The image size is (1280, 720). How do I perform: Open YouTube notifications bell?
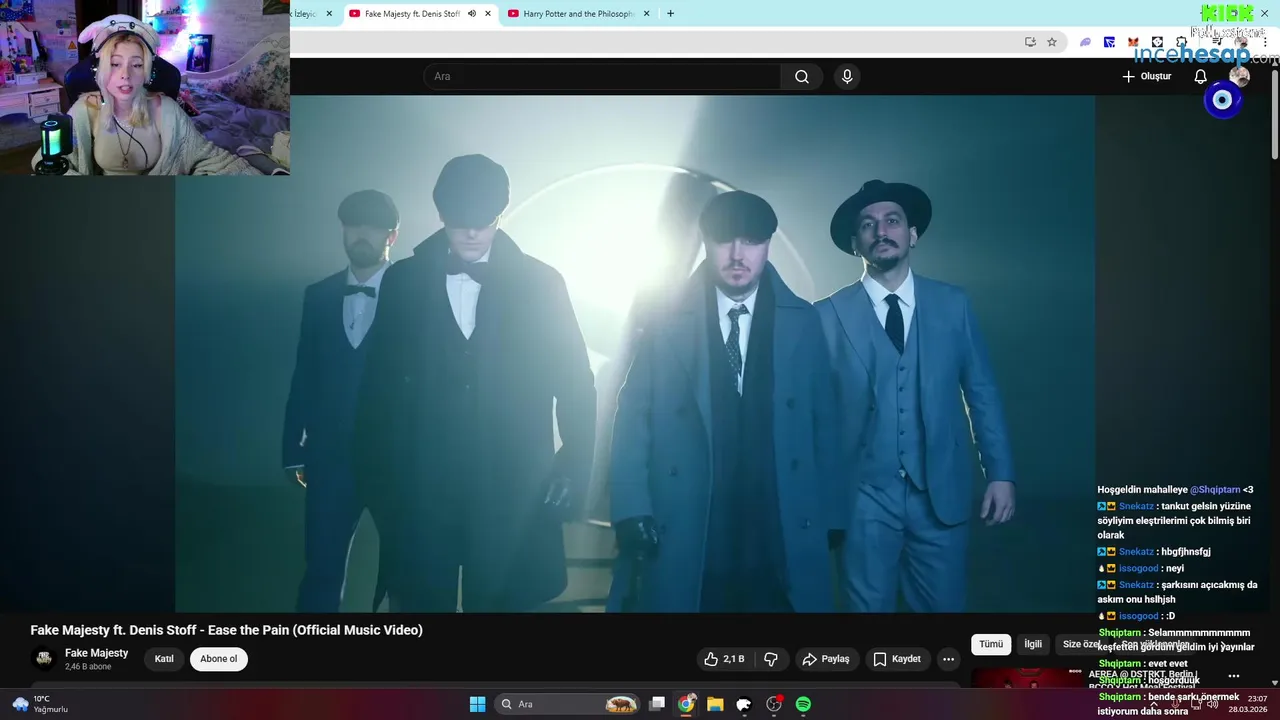pos(1201,77)
